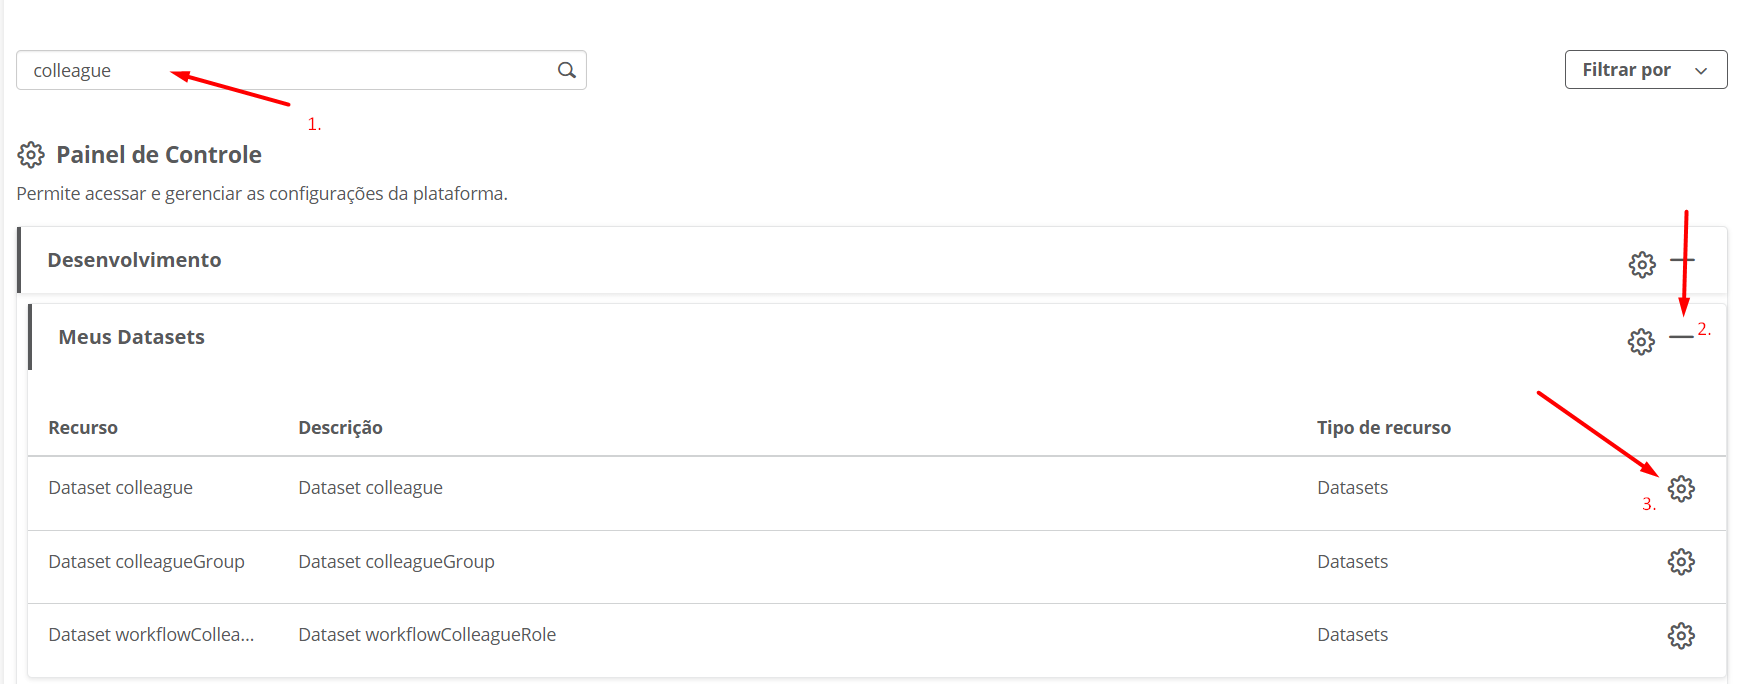Click the Meus Datasets section title
1737x684 pixels.
[x=131, y=337]
